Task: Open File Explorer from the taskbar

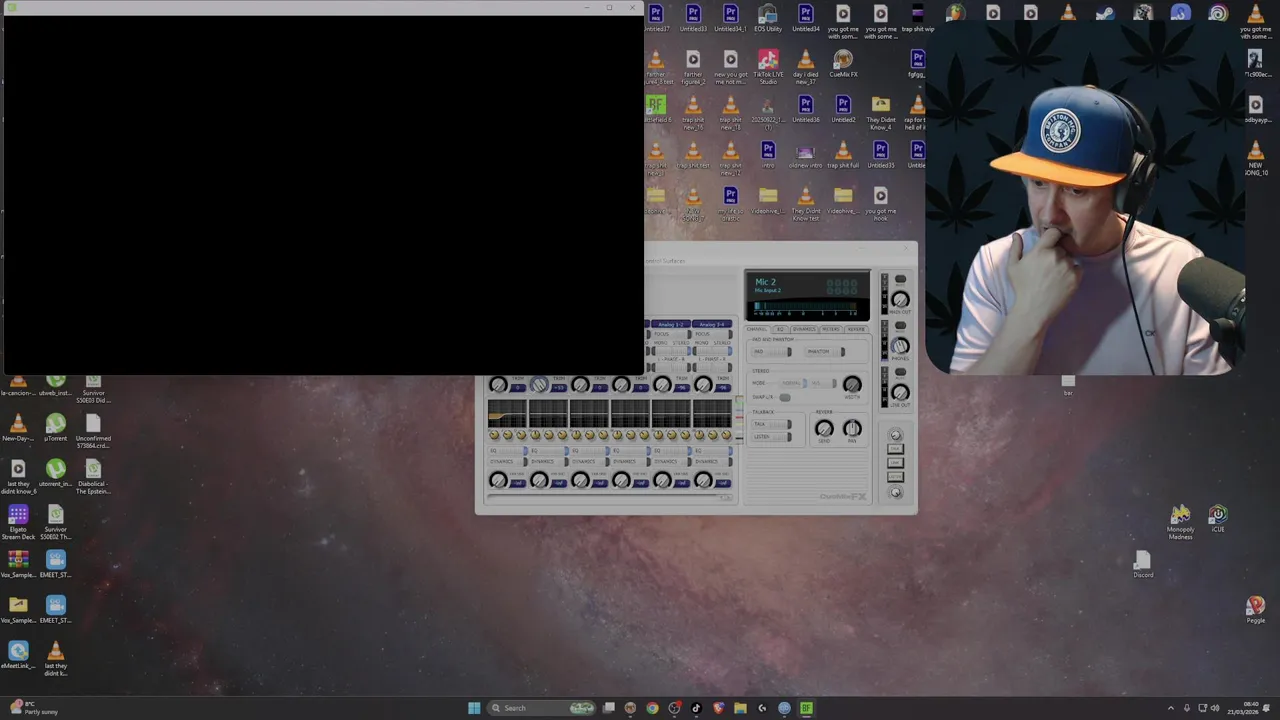Action: pyautogui.click(x=740, y=708)
